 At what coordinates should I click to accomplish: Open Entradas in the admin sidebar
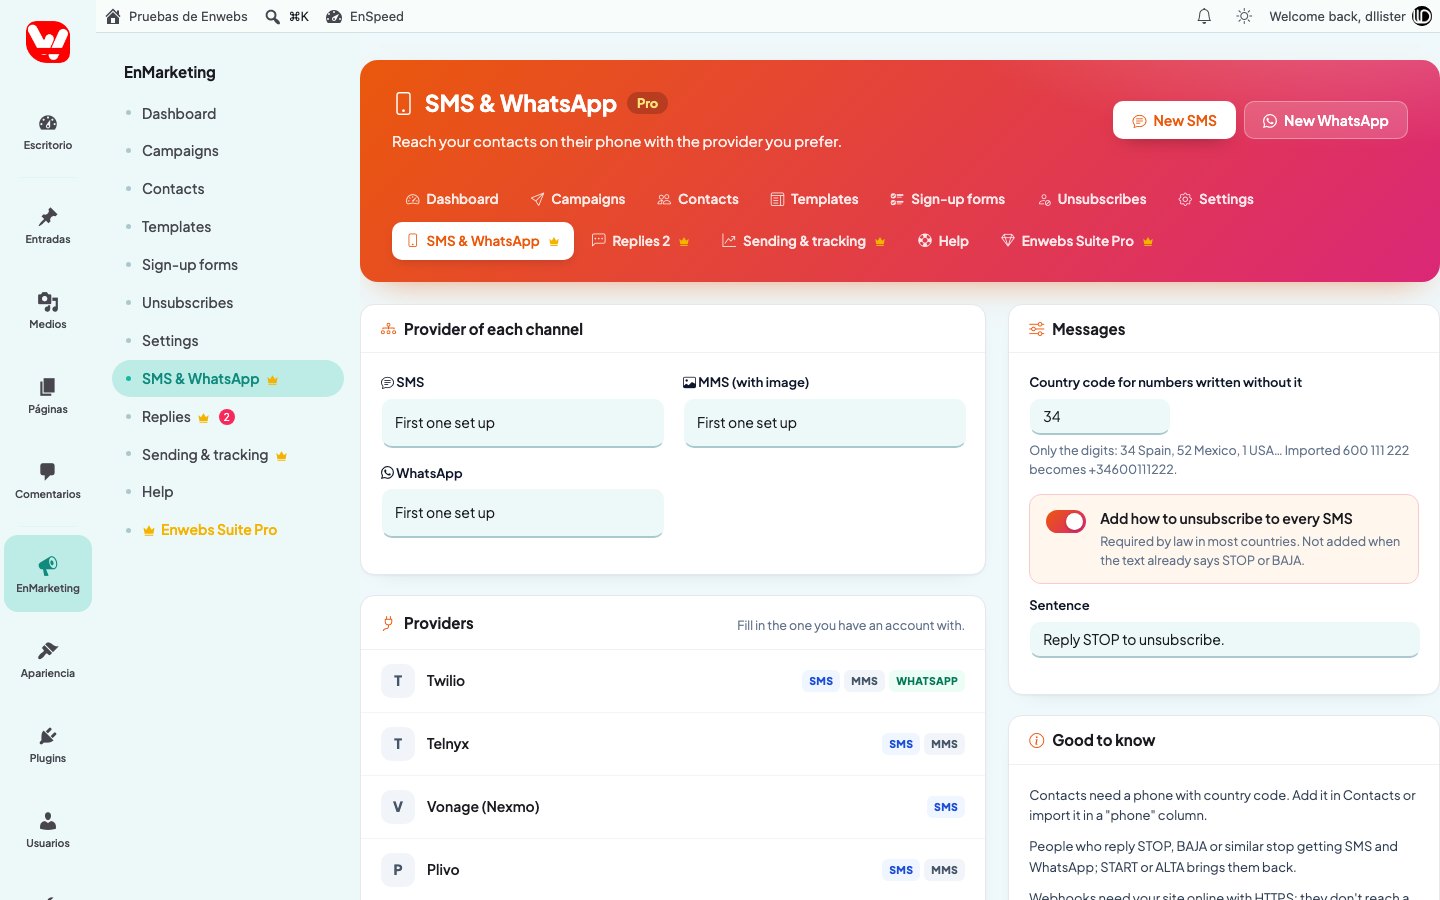click(48, 226)
